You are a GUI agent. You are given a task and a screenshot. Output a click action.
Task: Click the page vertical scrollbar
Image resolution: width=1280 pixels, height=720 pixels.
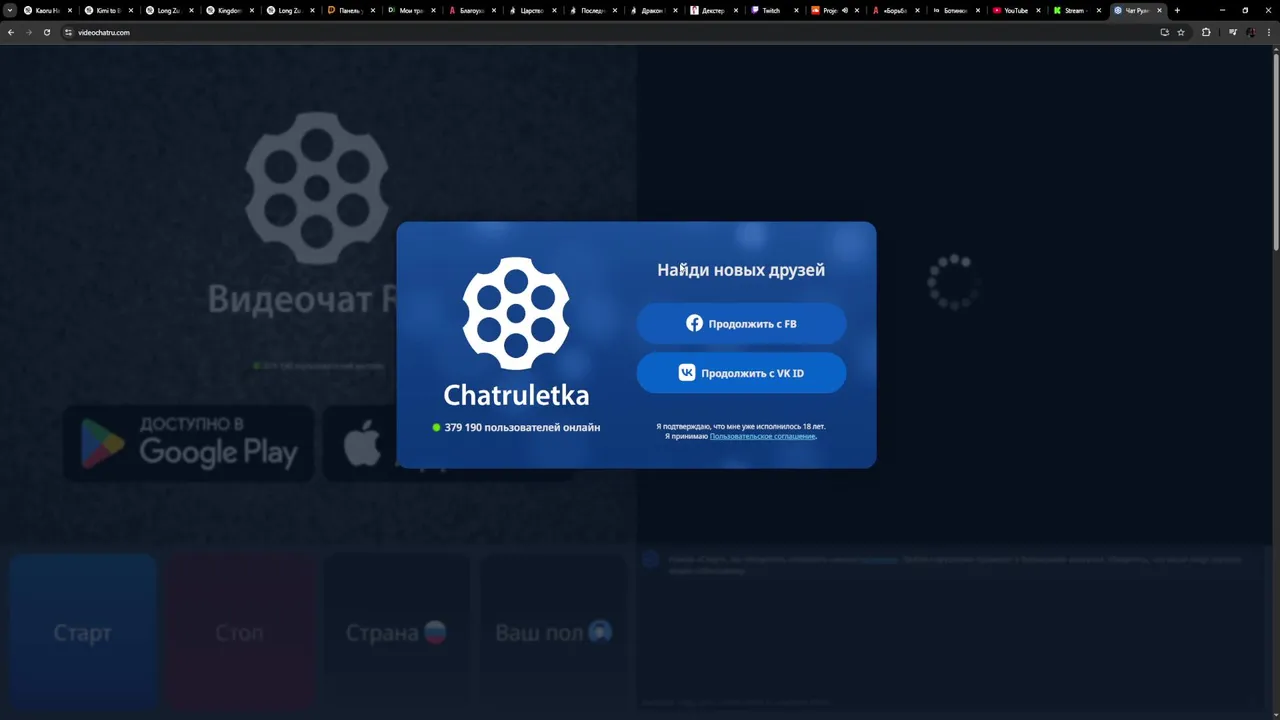coord(1275,150)
